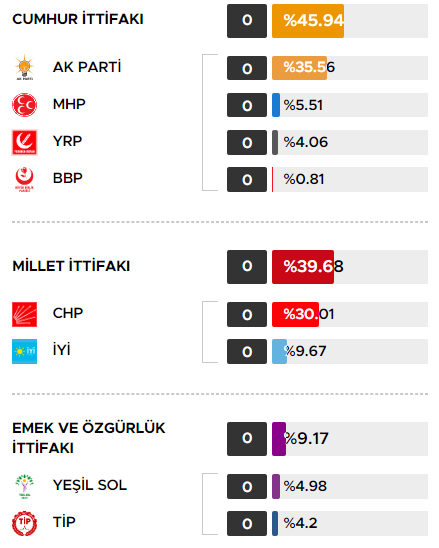Click the AK PARTİ lightbulb logo
The image size is (439, 548).
tap(24, 67)
